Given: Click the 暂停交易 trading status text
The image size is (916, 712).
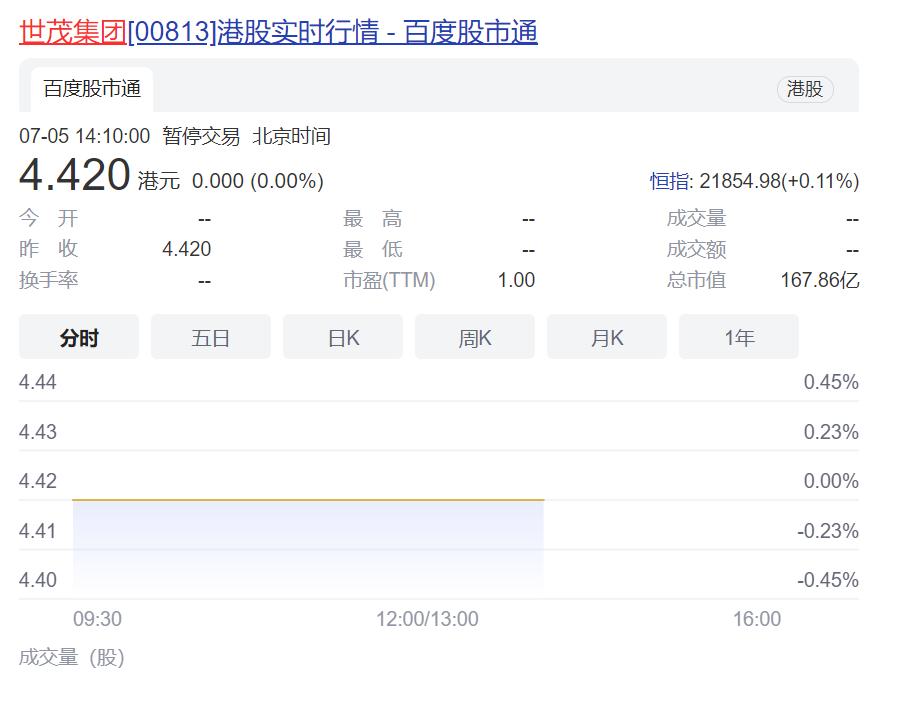Looking at the screenshot, I should click(203, 136).
